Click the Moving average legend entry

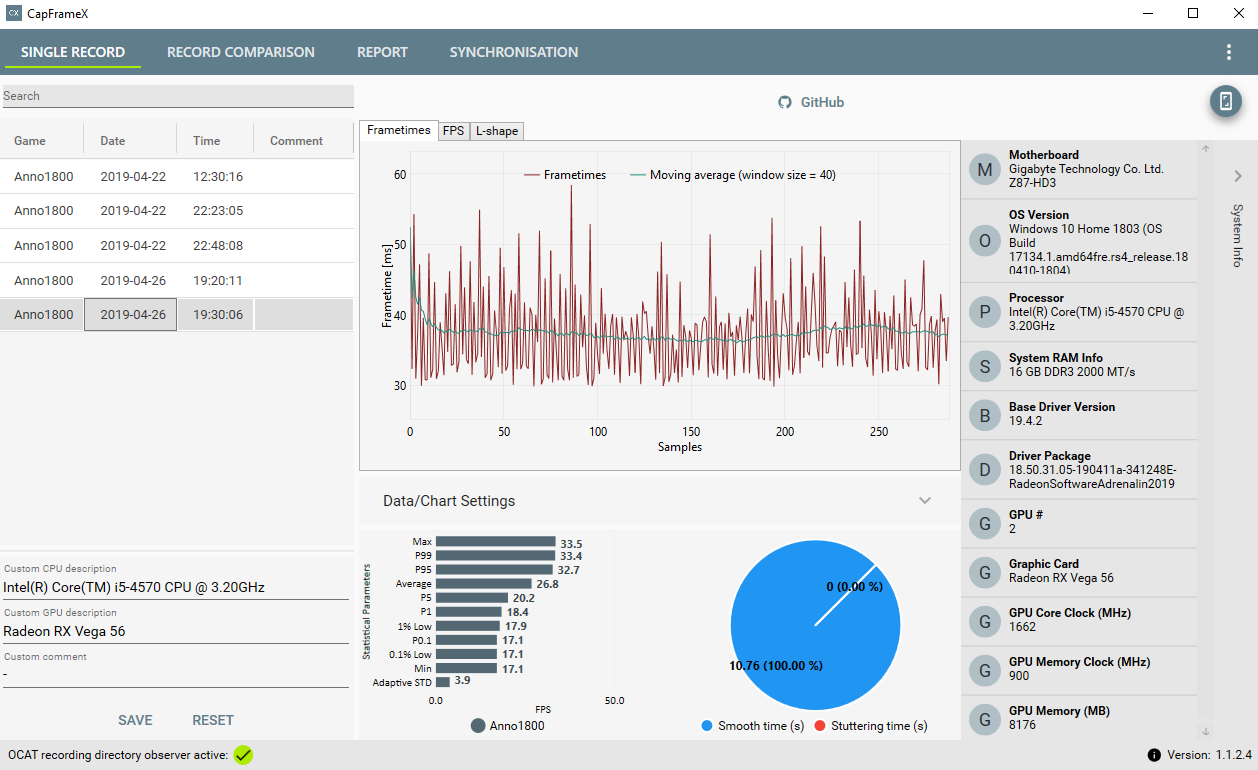(x=733, y=175)
